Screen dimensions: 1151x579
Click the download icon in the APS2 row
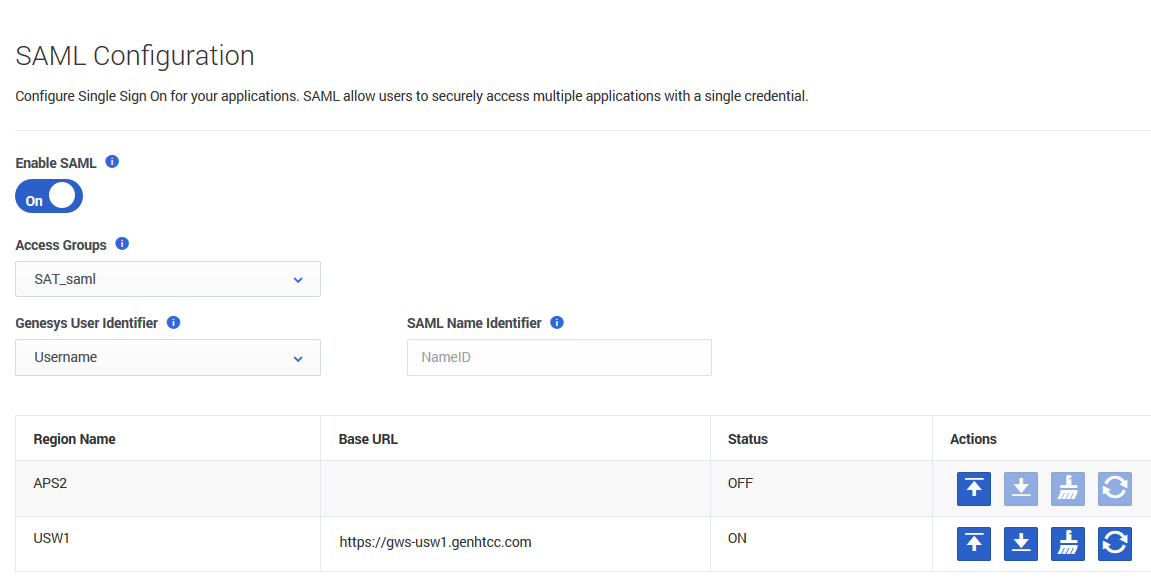1021,488
